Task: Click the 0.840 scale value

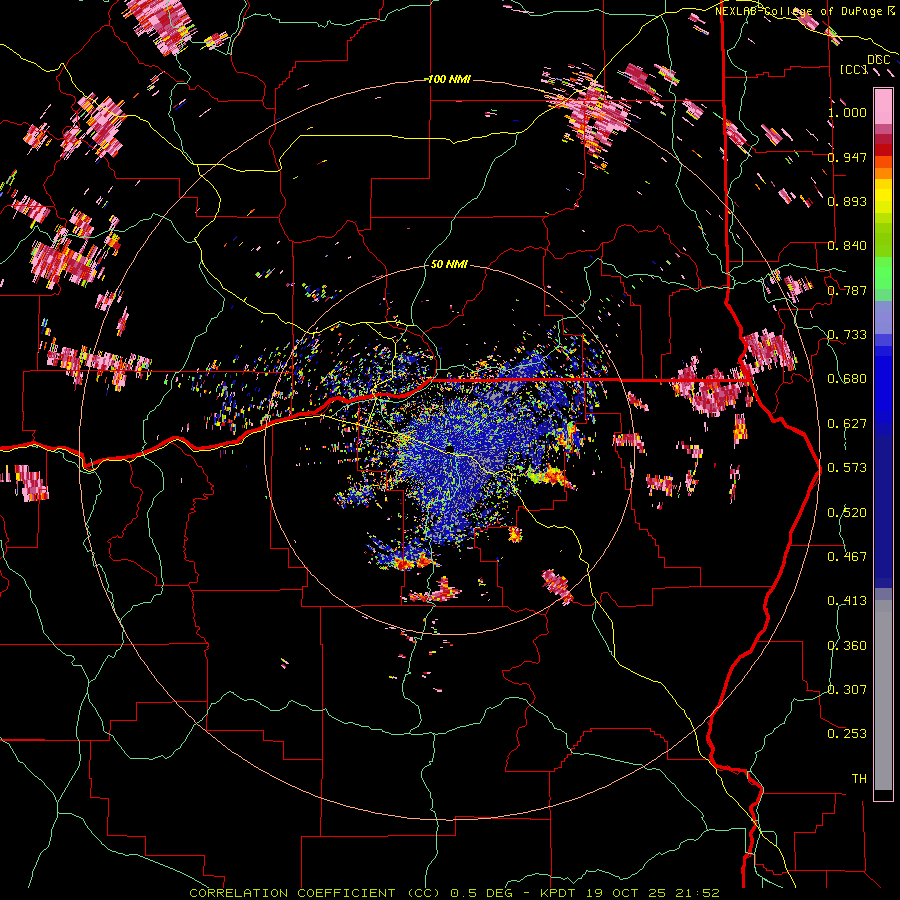Action: coord(847,246)
